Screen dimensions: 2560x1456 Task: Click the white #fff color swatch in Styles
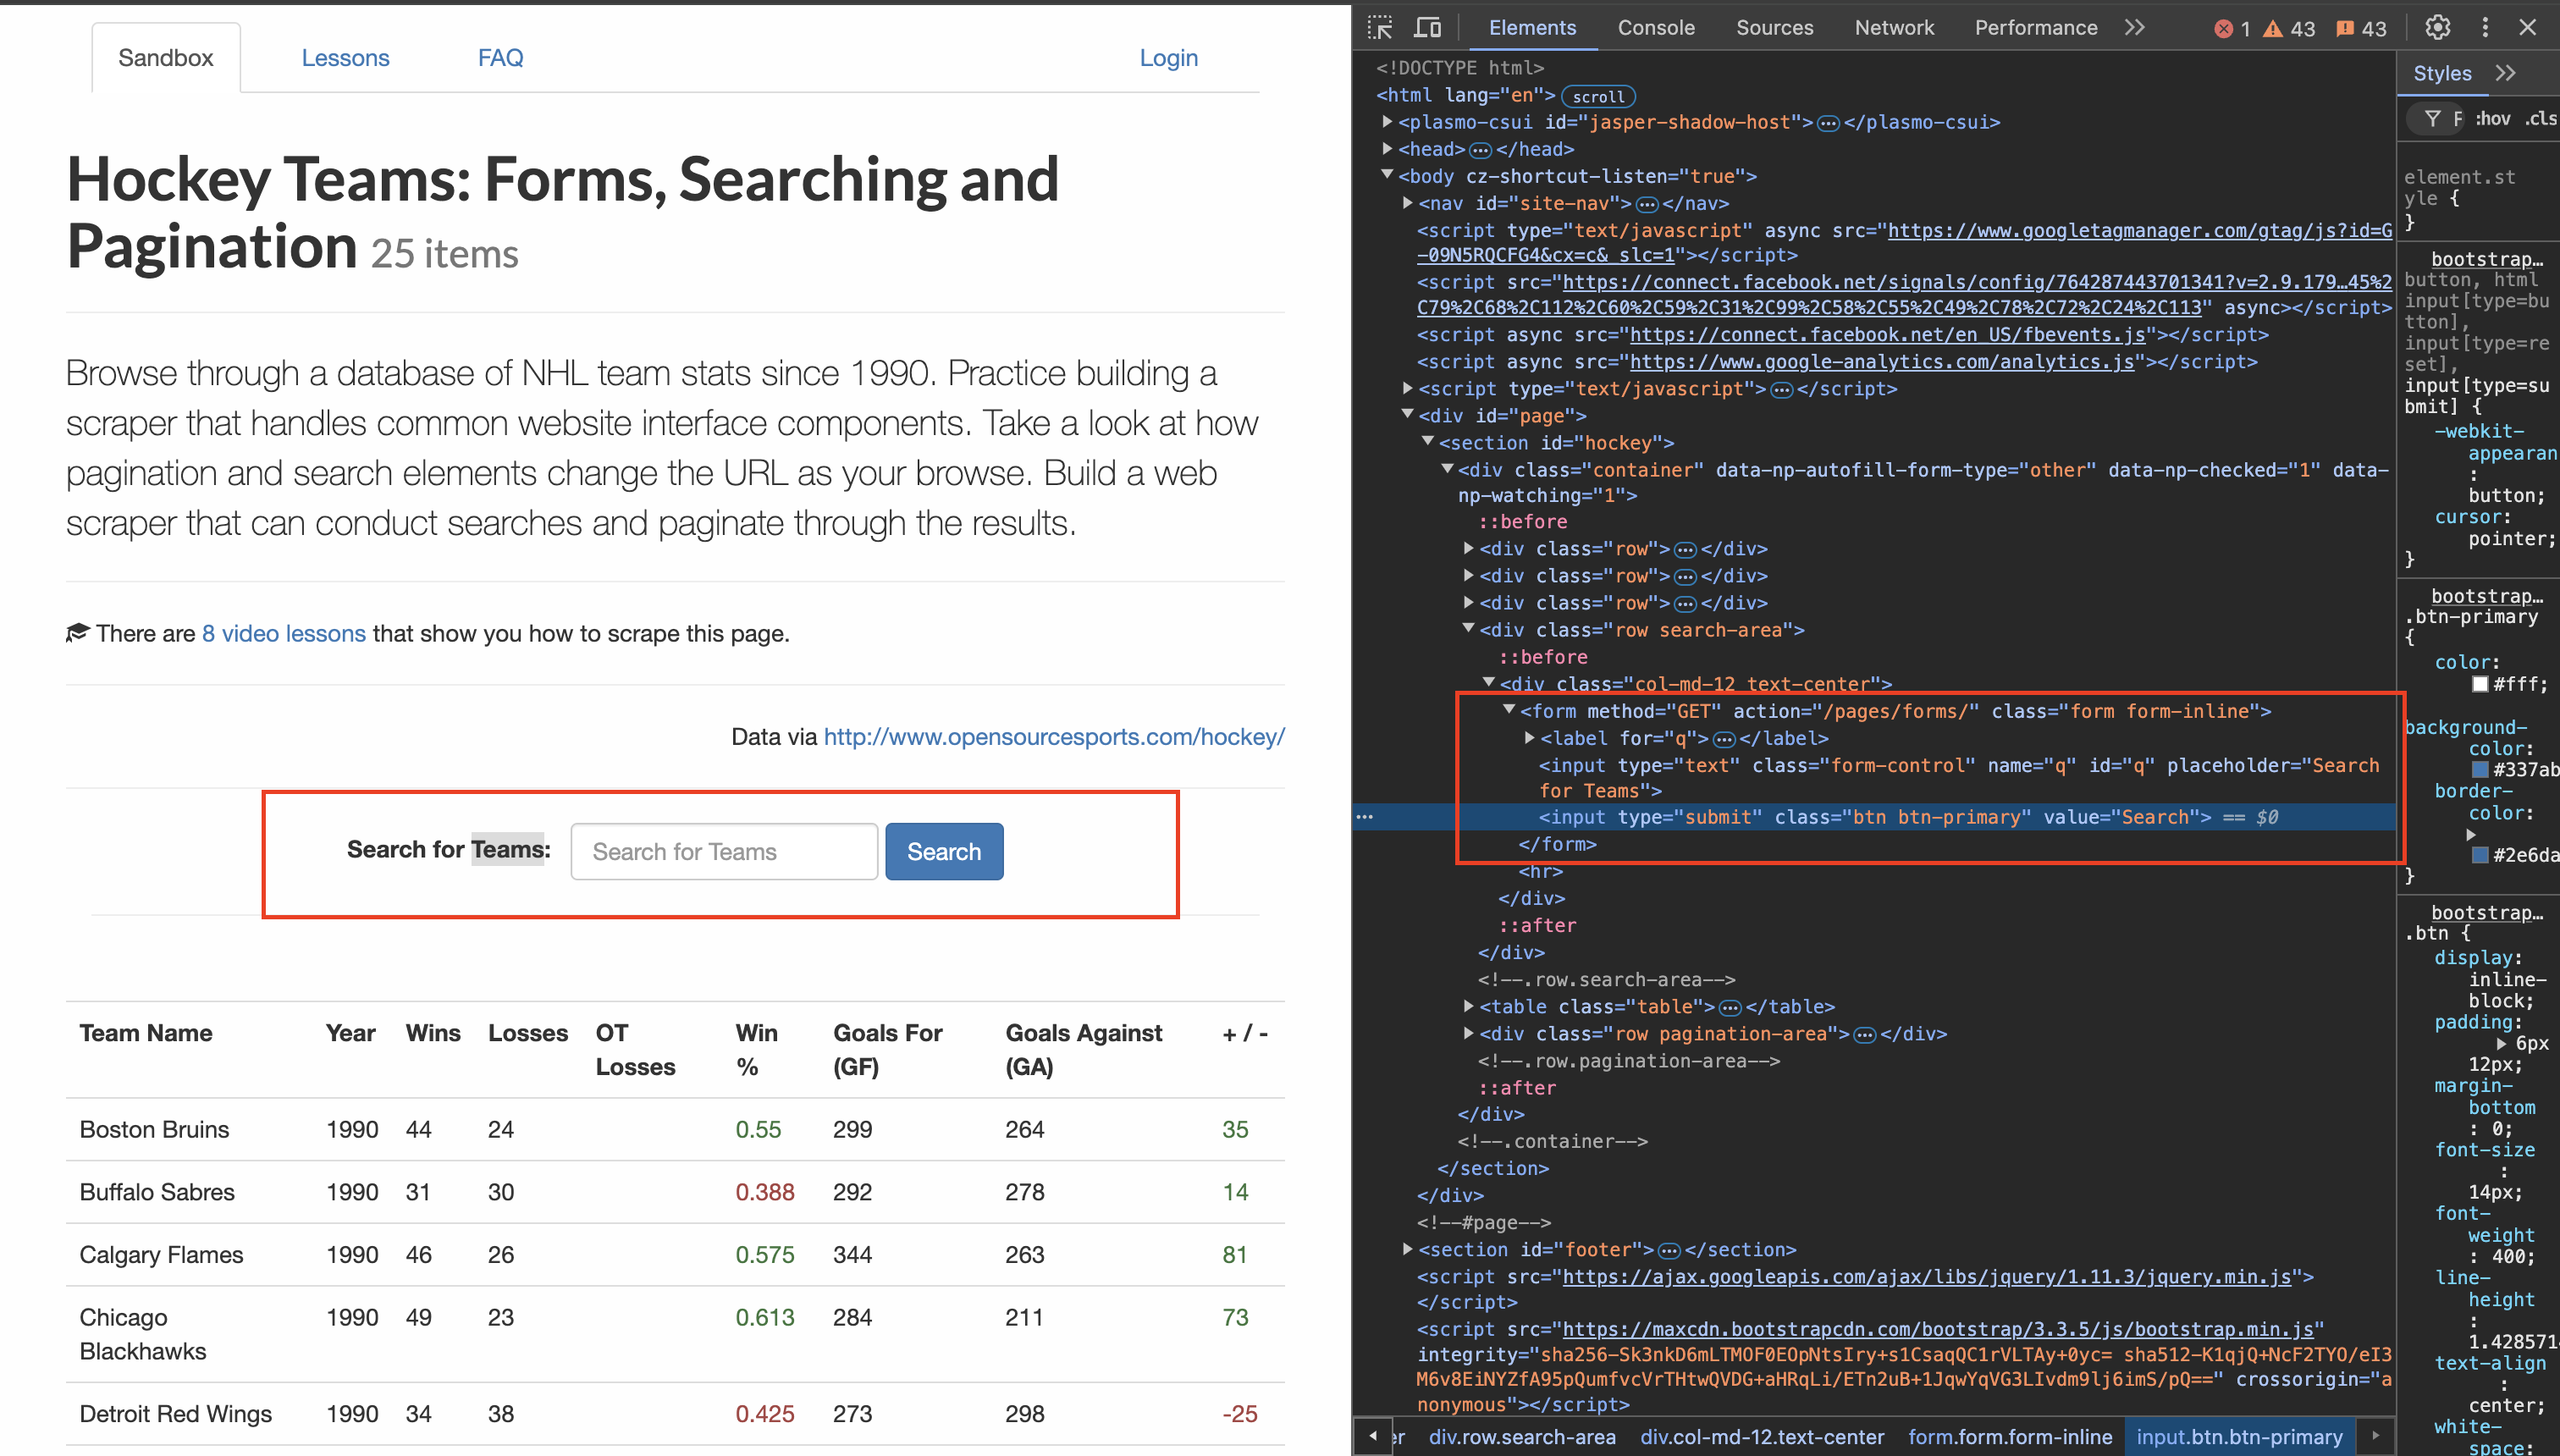coord(2481,684)
